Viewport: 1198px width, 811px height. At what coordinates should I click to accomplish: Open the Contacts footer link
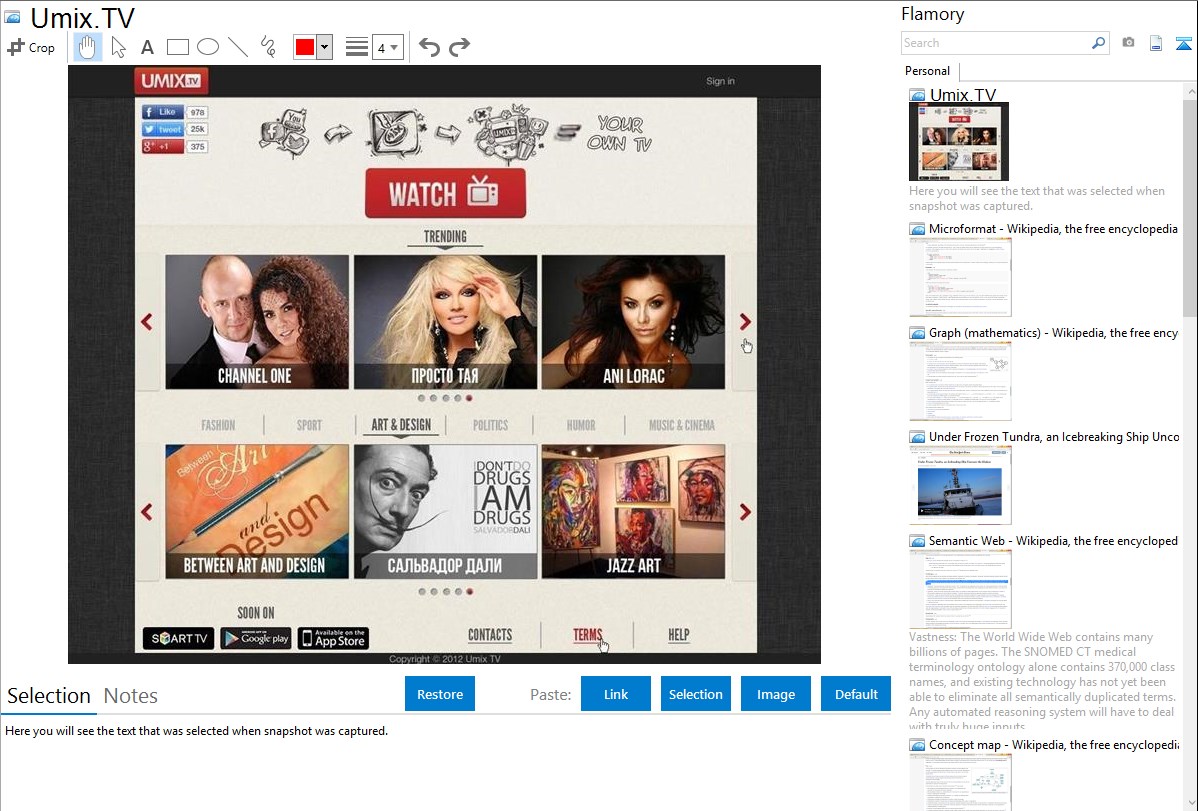tap(490, 635)
